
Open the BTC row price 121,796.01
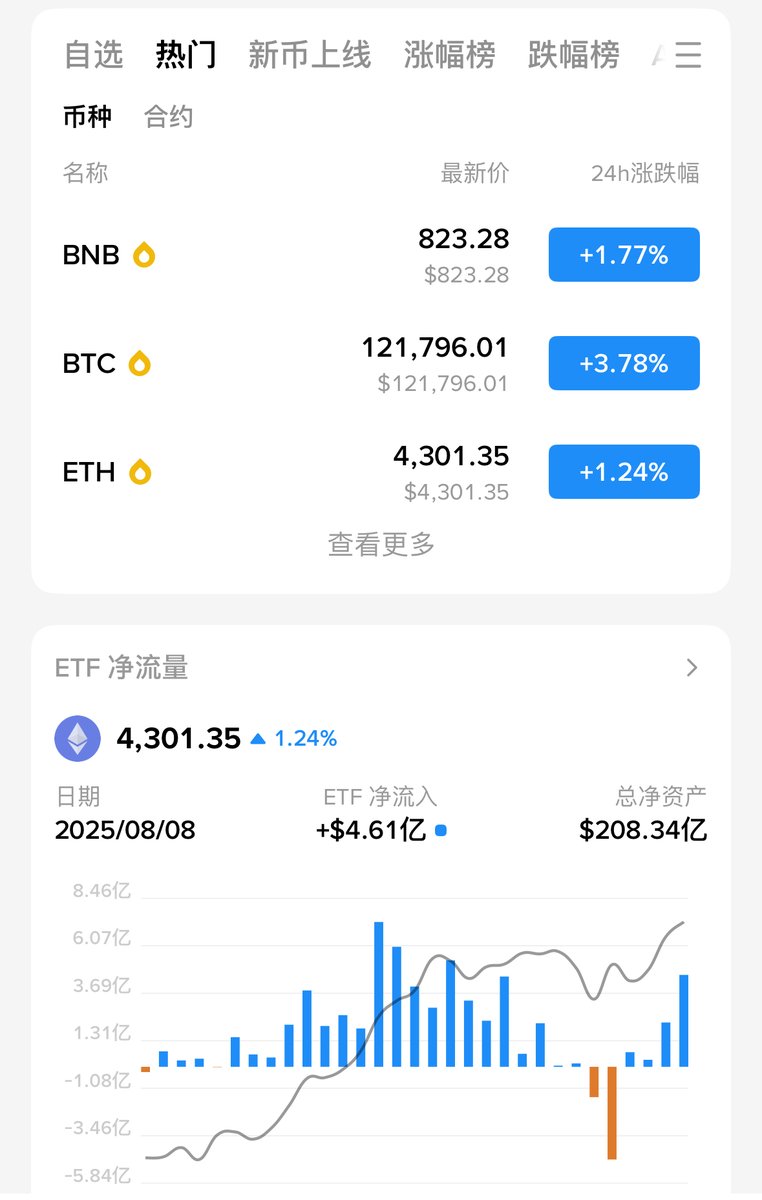point(435,348)
